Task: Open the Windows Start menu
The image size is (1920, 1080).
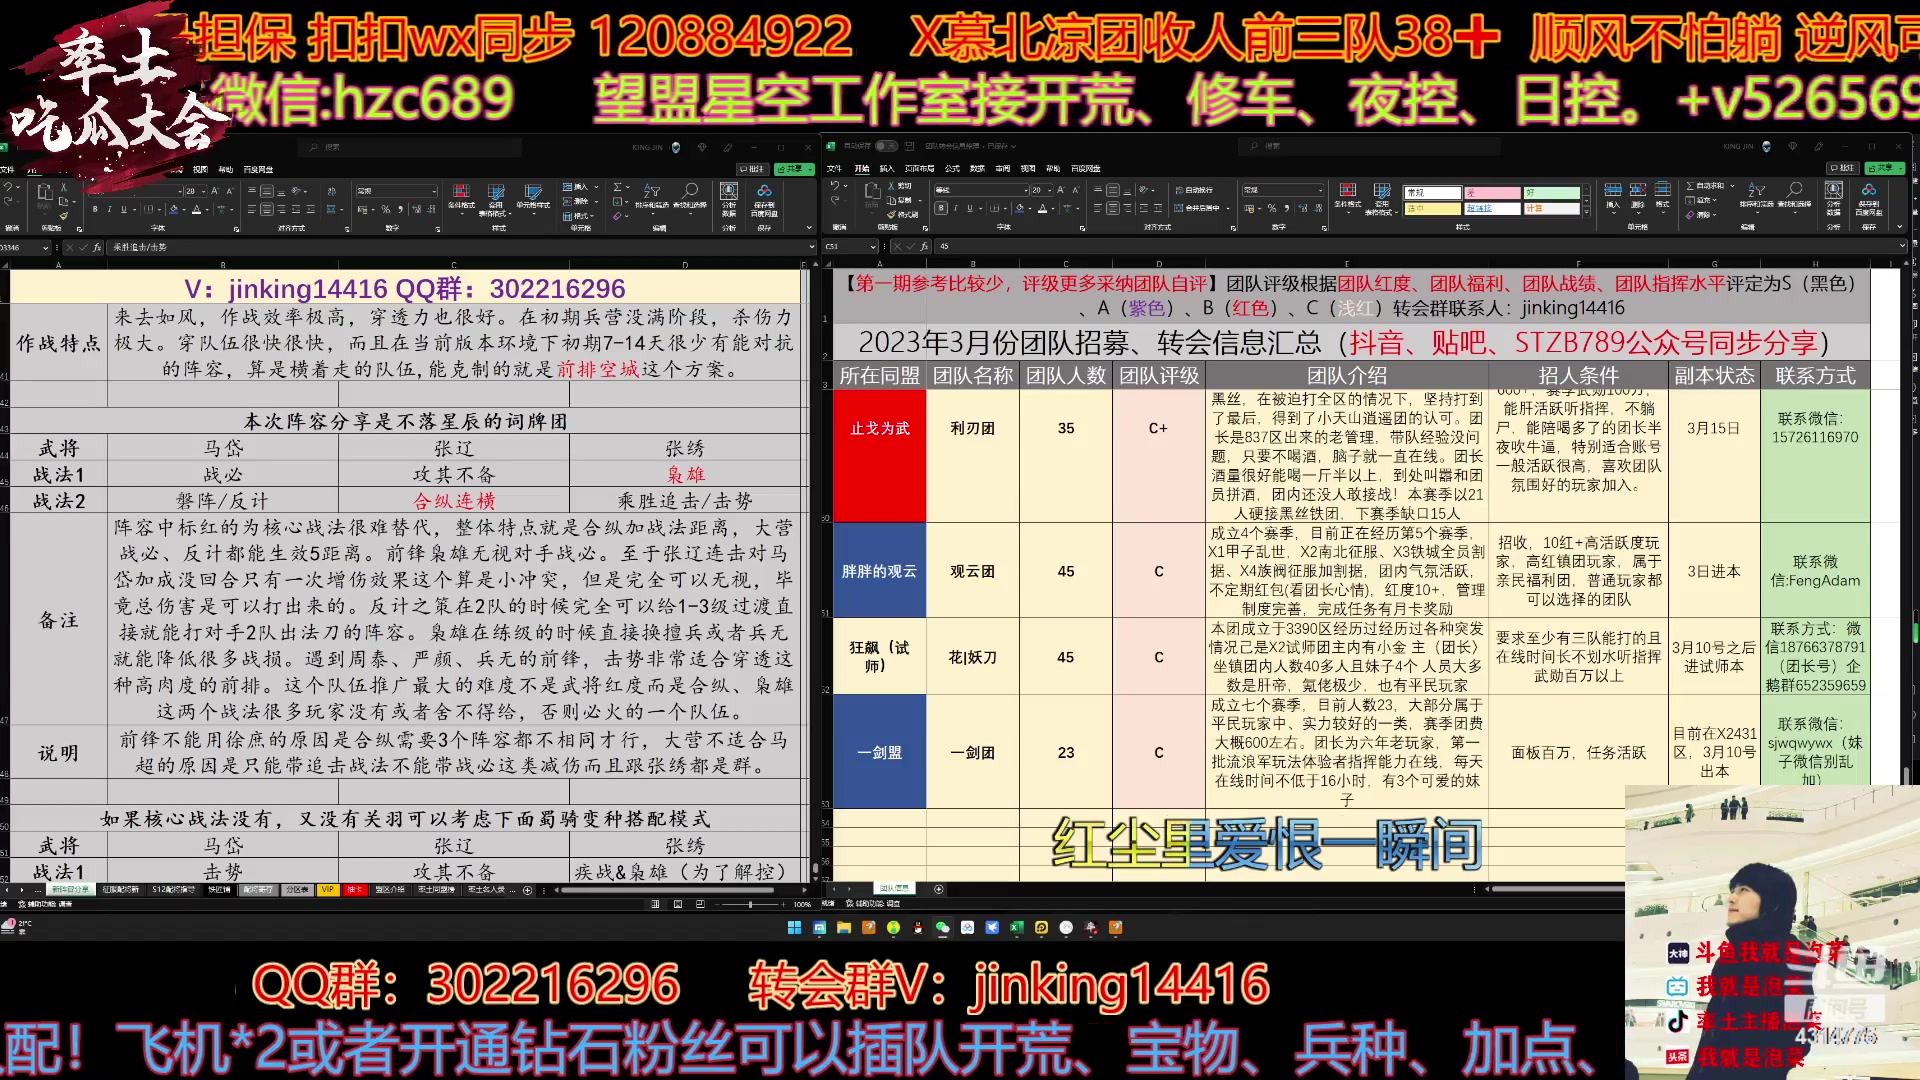Action: tap(794, 928)
